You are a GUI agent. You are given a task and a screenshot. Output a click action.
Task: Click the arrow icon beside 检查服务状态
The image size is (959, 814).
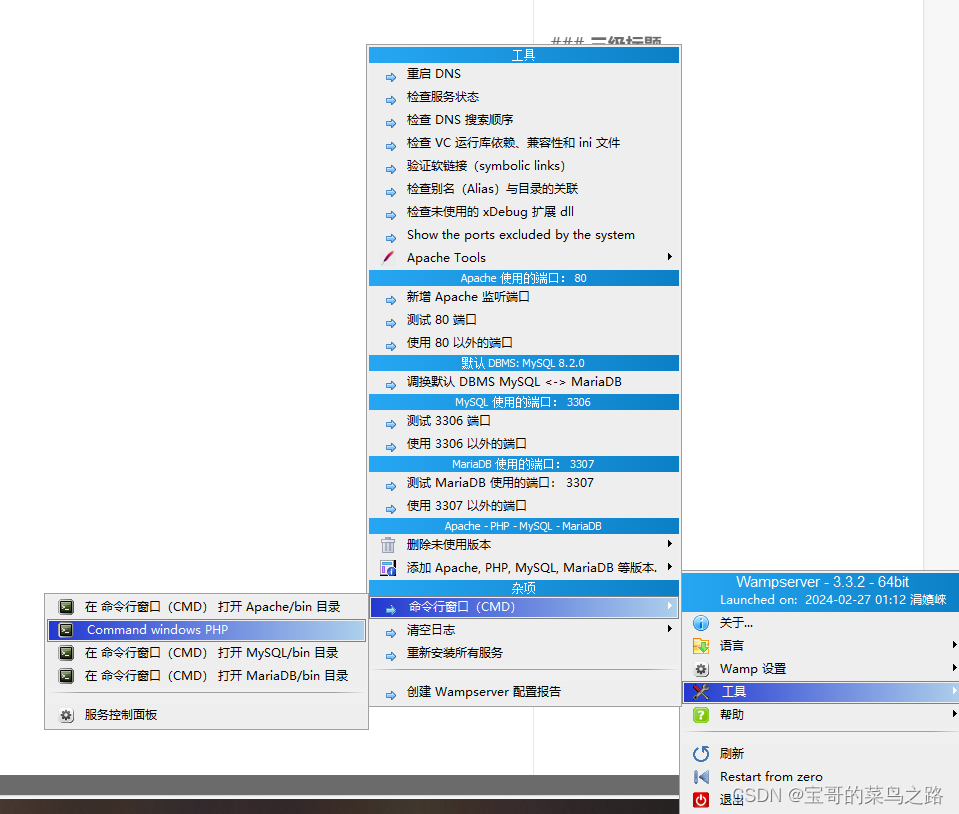click(391, 100)
